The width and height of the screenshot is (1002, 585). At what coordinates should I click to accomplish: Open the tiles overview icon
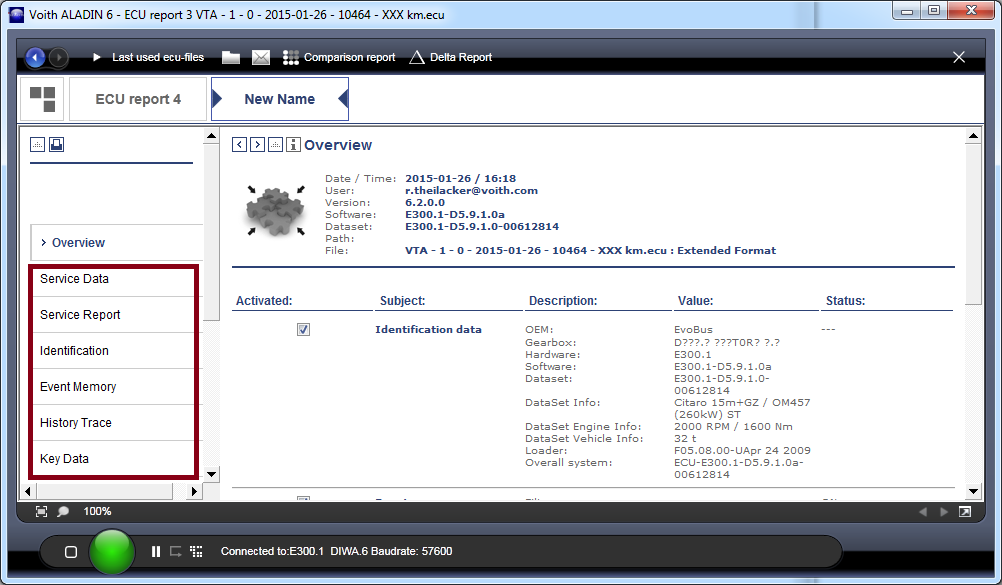(43, 99)
